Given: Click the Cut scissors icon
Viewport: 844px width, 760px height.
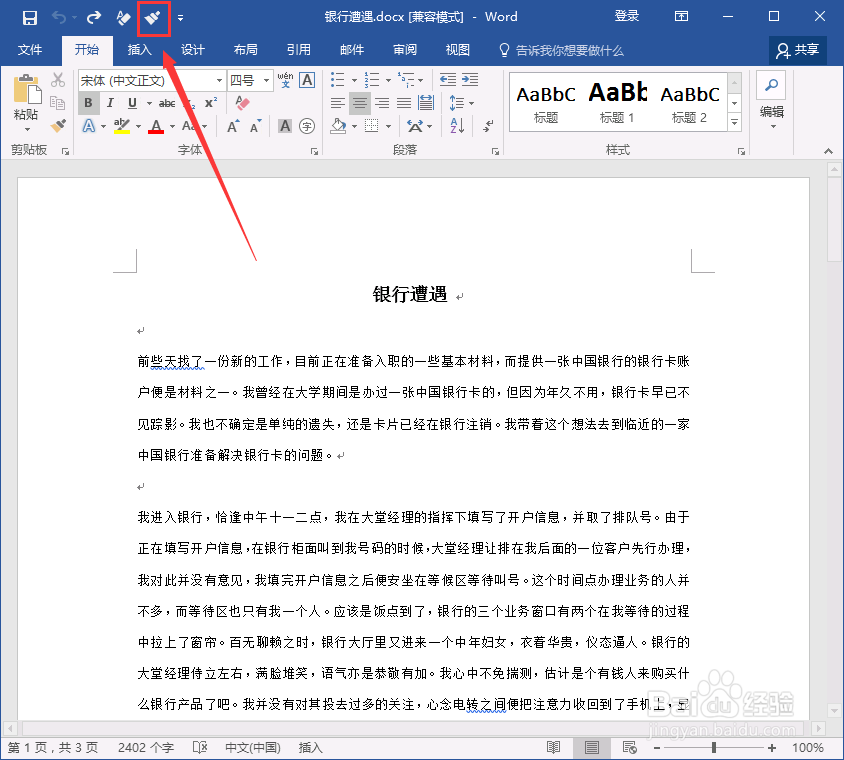Looking at the screenshot, I should point(58,80).
